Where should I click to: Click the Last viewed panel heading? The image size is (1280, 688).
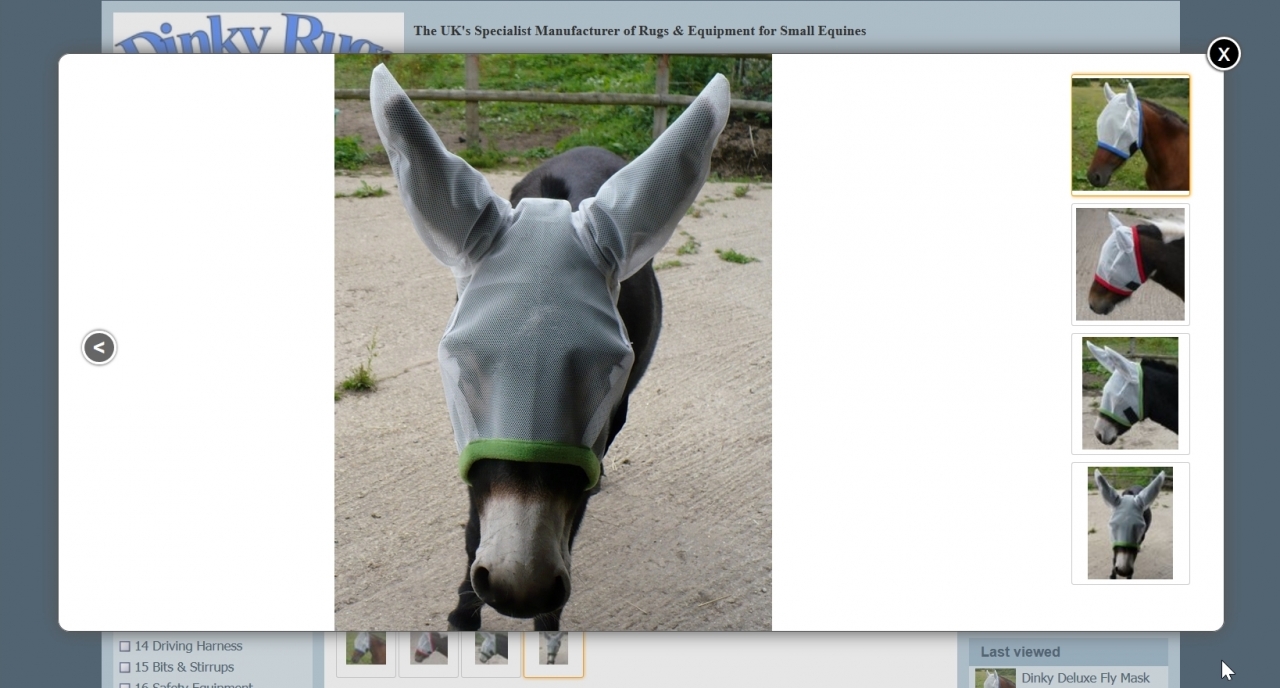click(1020, 652)
